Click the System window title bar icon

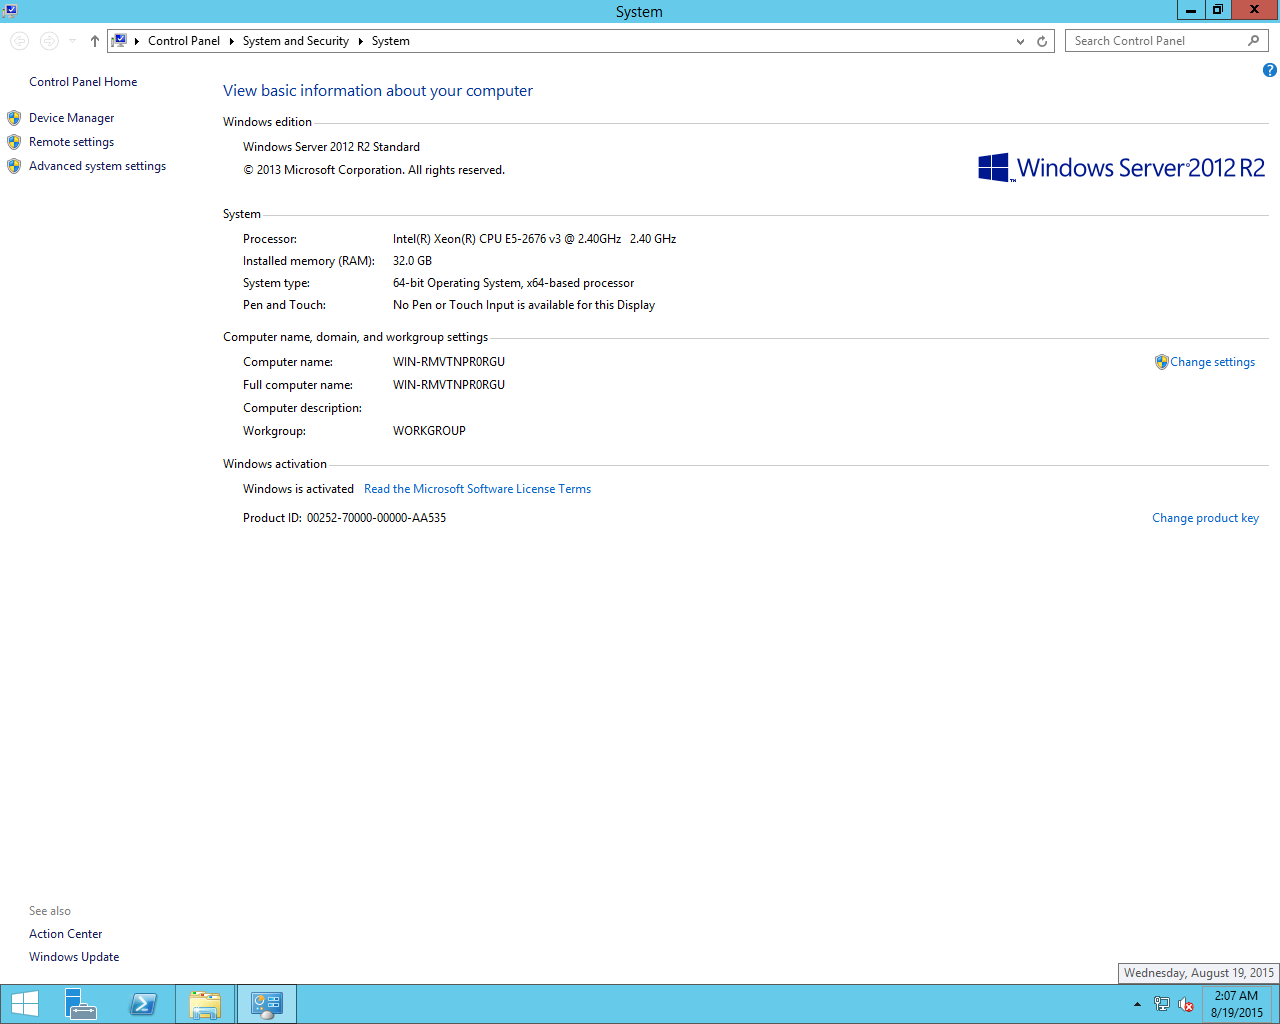click(x=9, y=11)
